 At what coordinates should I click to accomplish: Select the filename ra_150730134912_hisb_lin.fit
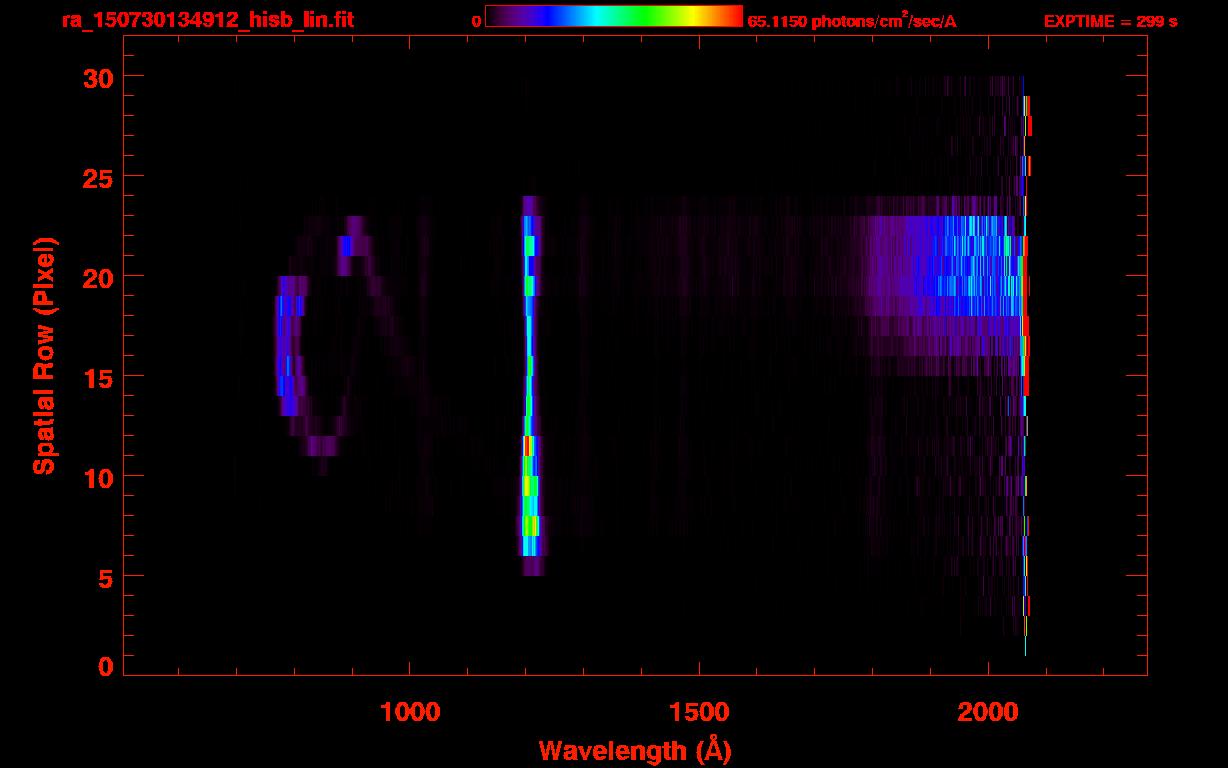207,20
